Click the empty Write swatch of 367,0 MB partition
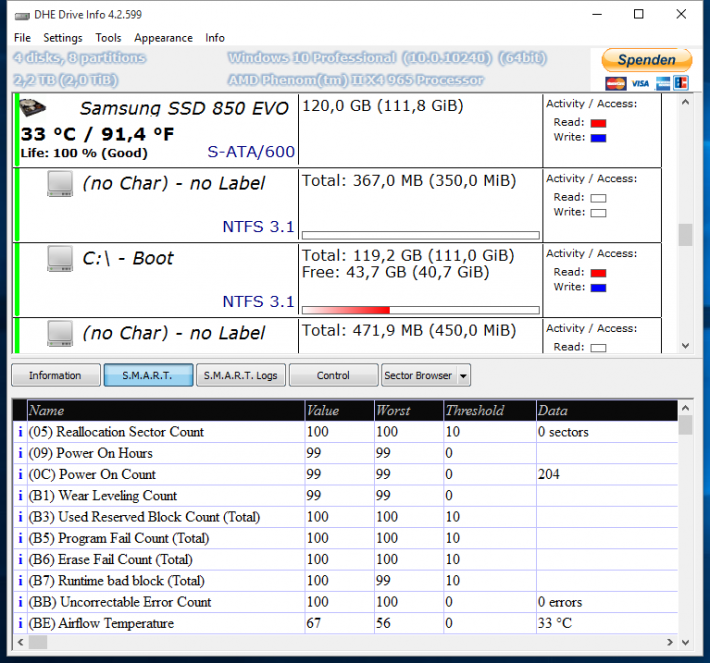The width and height of the screenshot is (710, 663). (598, 213)
